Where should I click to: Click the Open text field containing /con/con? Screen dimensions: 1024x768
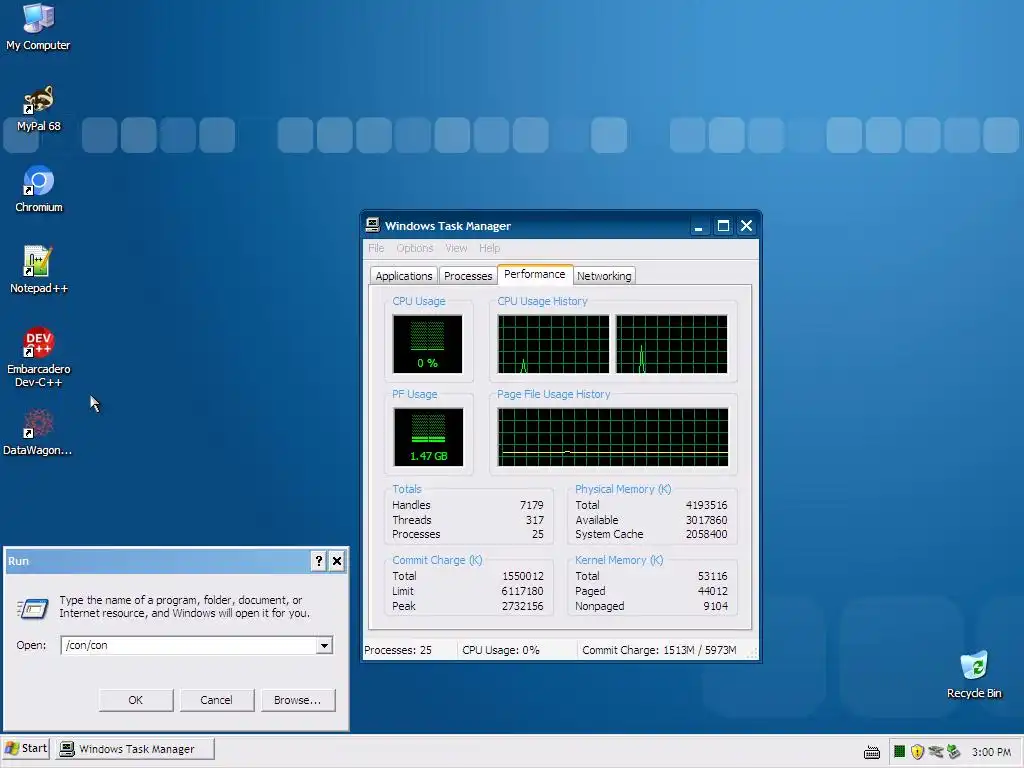coord(189,645)
